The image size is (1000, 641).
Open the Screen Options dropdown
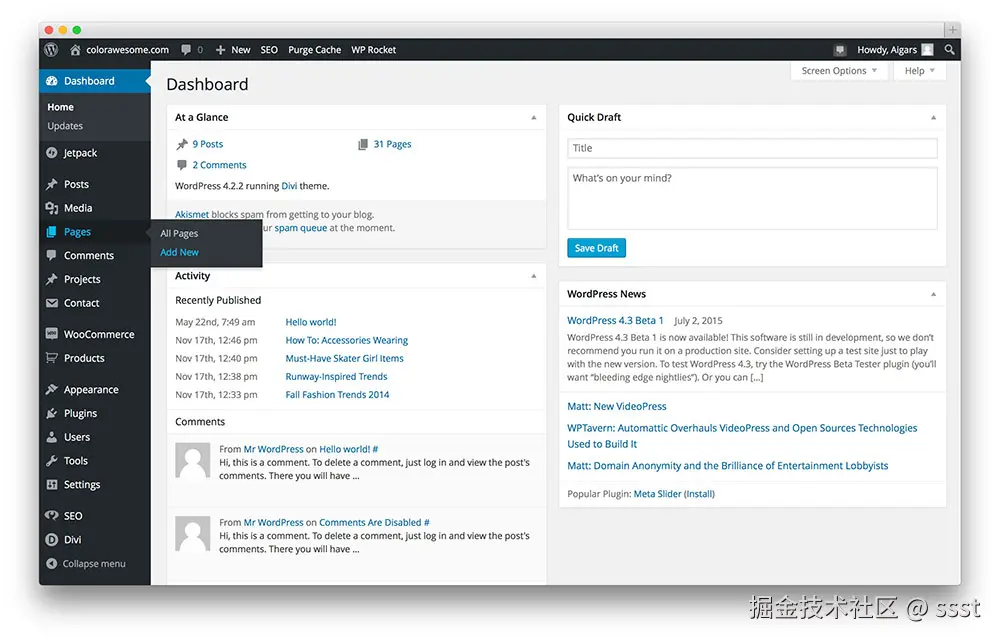[839, 71]
